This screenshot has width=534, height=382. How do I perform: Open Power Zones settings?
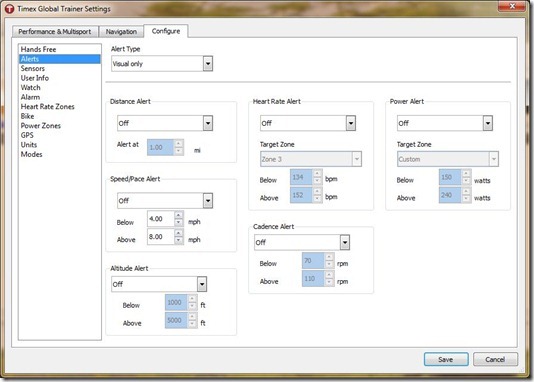[60, 126]
